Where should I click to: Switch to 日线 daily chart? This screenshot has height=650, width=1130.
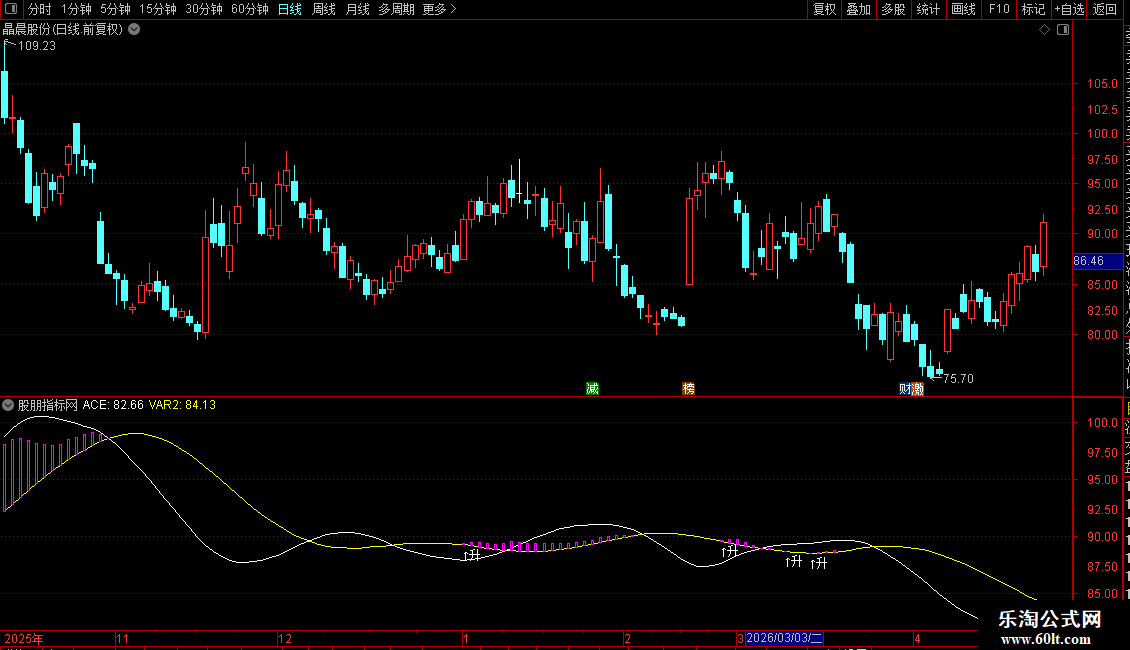point(290,9)
